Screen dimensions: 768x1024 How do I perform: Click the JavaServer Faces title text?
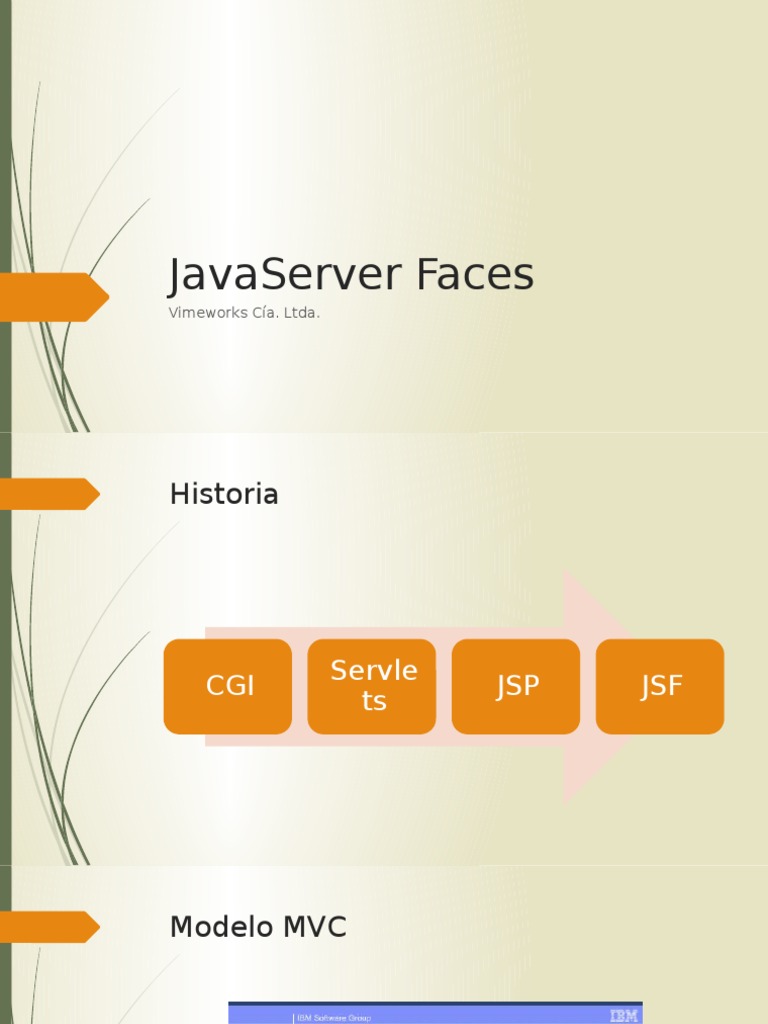tap(351, 275)
